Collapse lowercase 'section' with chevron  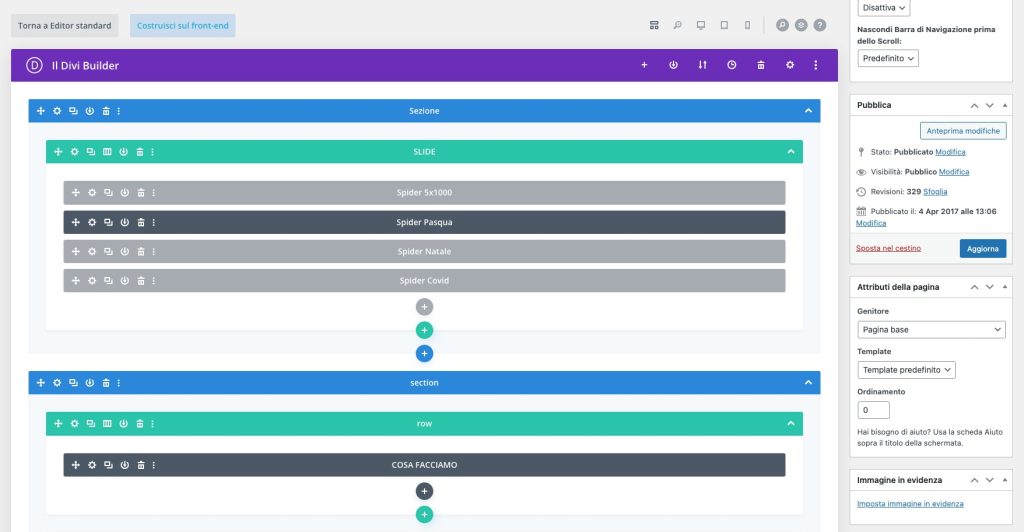[x=808, y=383]
